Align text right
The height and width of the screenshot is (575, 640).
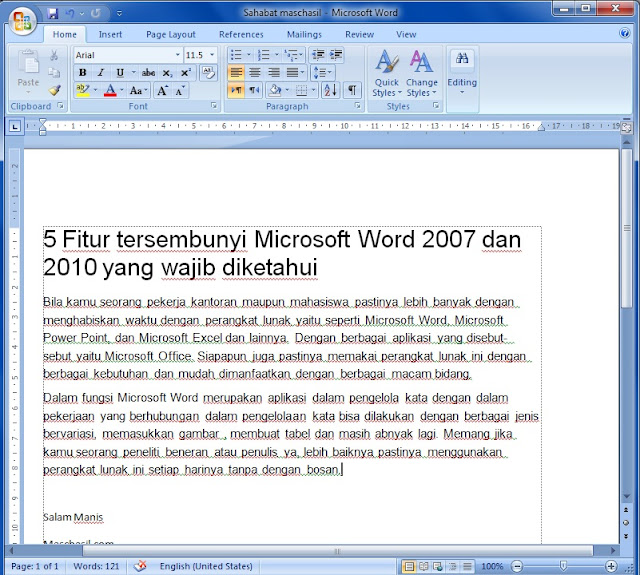pyautogui.click(x=273, y=73)
